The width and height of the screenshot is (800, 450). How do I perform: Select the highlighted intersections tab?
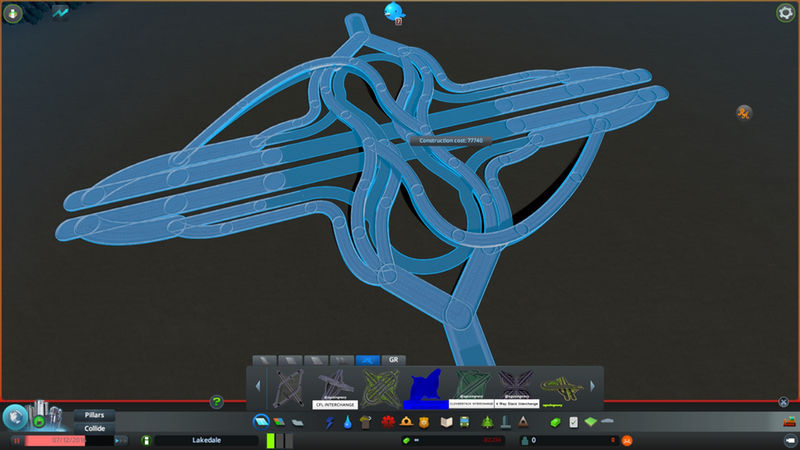(365, 358)
